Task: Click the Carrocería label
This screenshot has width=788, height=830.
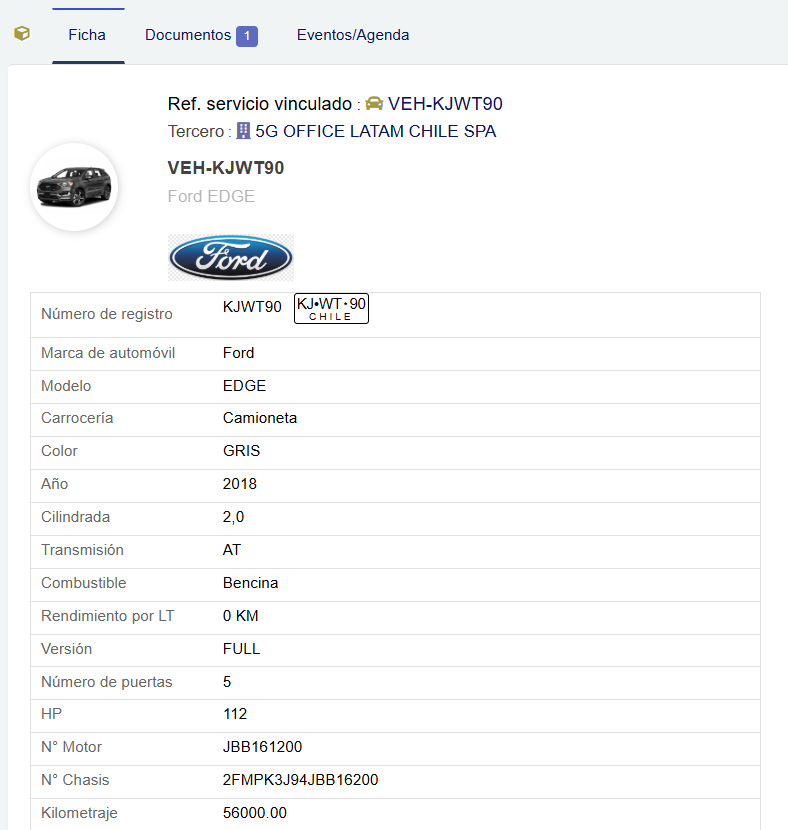Action: click(77, 418)
